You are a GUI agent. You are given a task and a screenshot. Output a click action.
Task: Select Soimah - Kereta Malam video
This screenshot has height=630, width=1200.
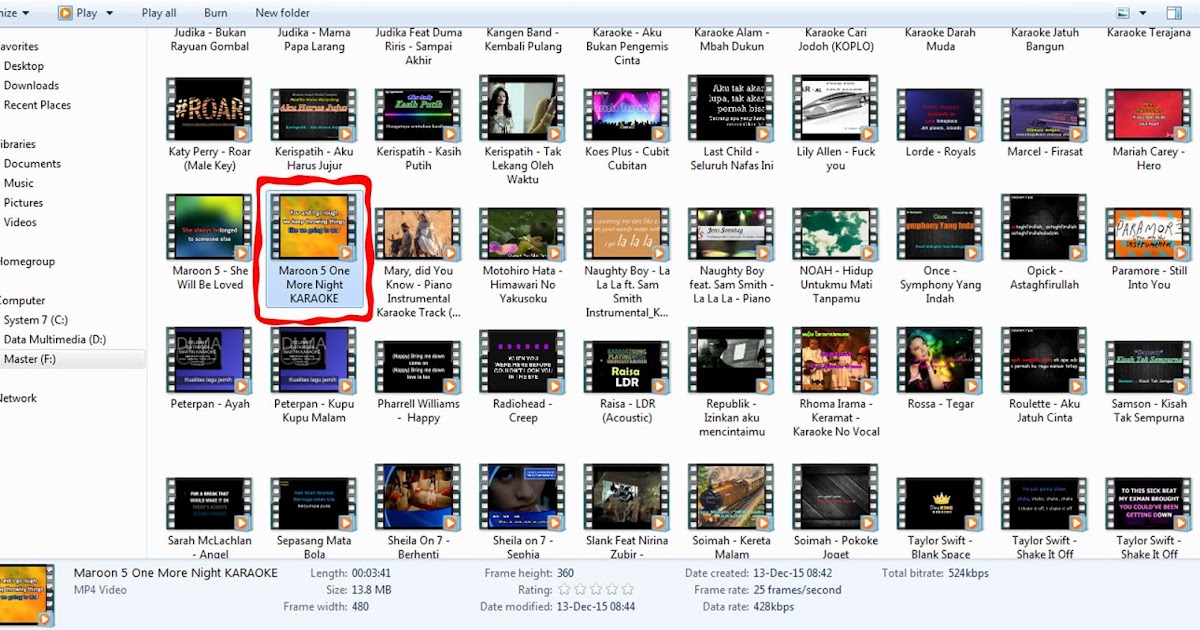[x=731, y=512]
